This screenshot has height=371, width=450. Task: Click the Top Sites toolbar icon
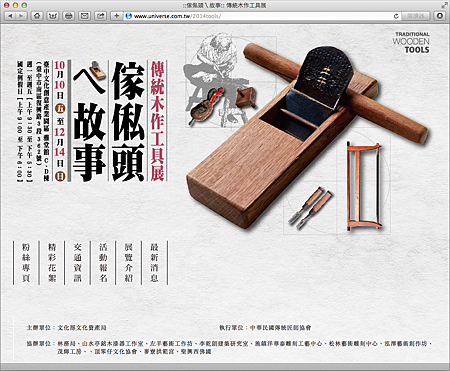53,16
